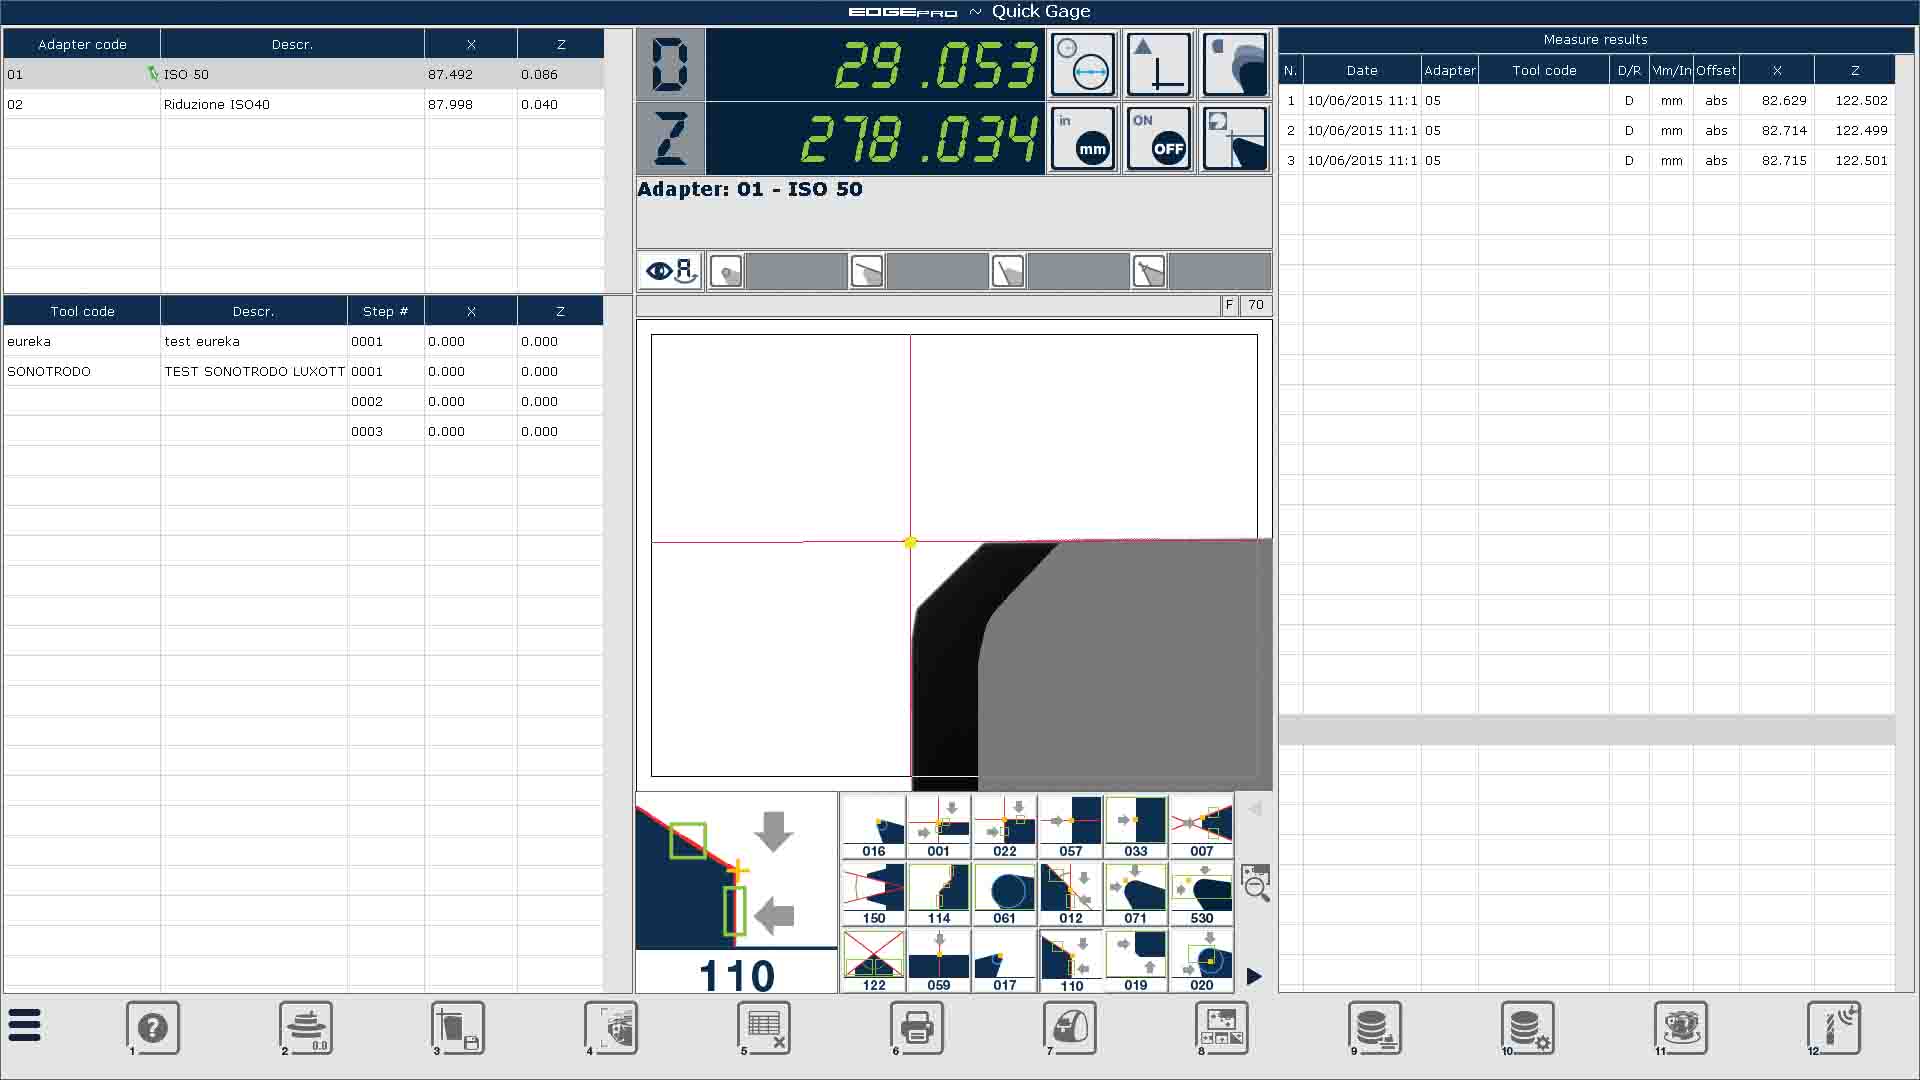Click the adapter stack icon numbered 2
1920x1080 pixels.
[306, 1027]
